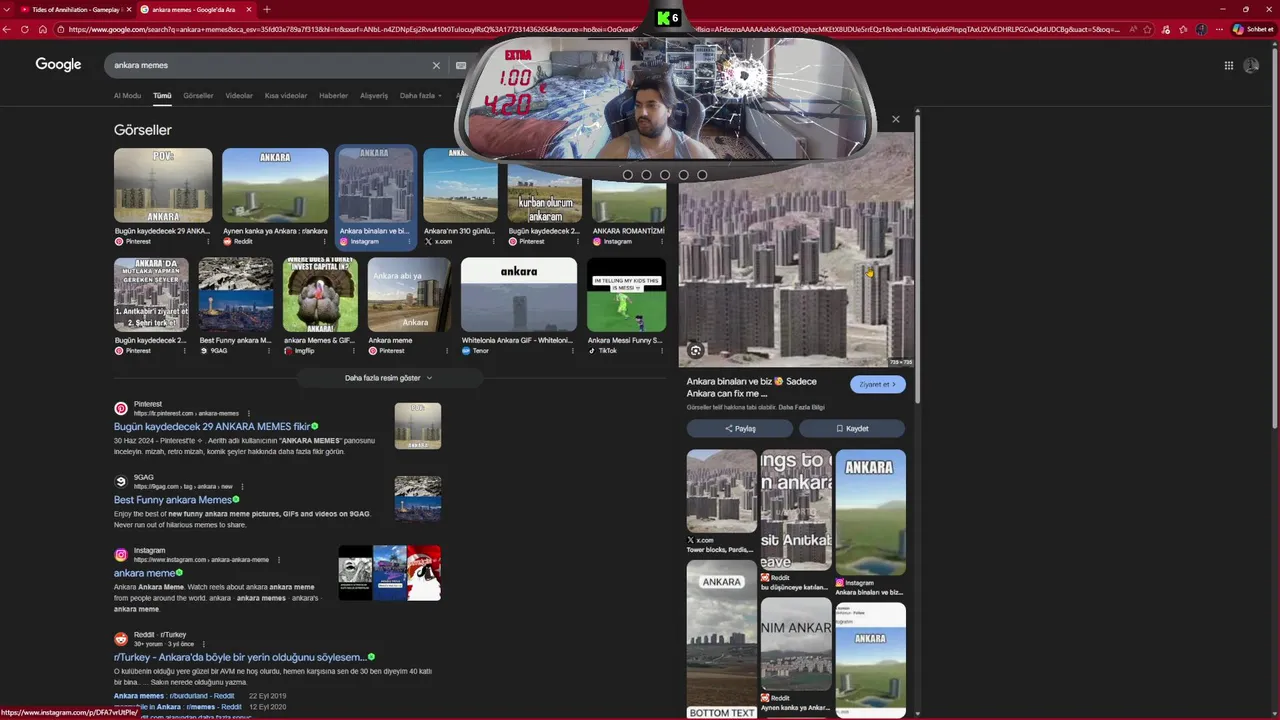Screen dimensions: 1280x720
Task: Open the 'ankara meme' Instagram result link
Action: point(144,573)
